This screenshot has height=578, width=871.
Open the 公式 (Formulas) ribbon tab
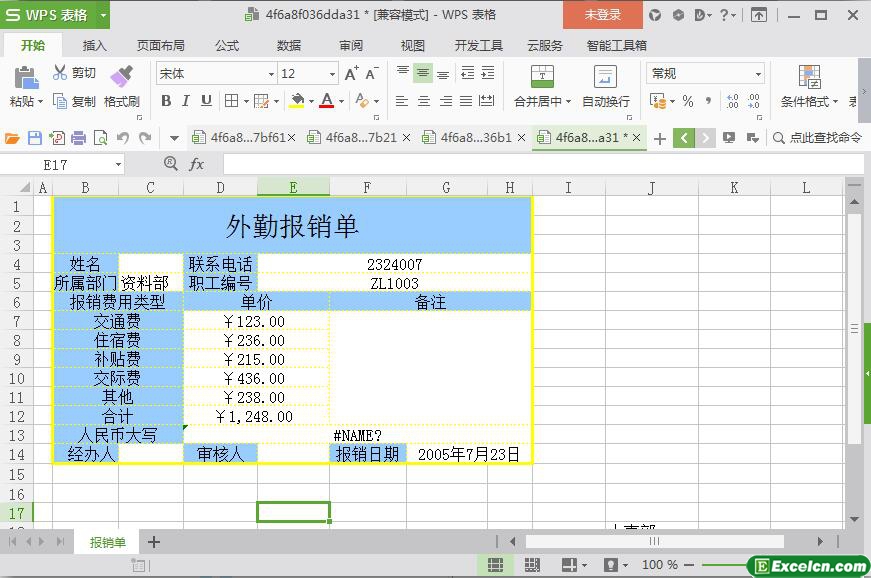click(x=227, y=45)
